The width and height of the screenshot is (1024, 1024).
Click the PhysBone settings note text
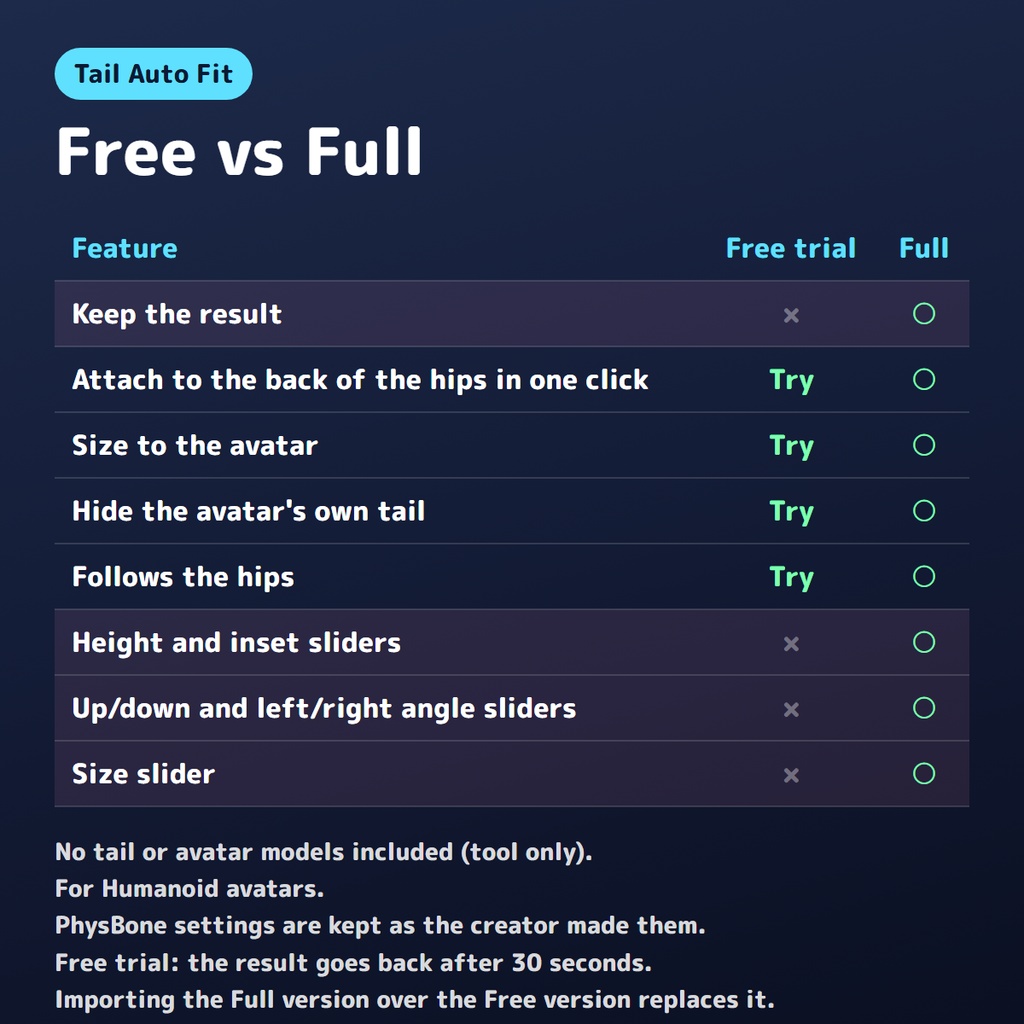coord(380,925)
